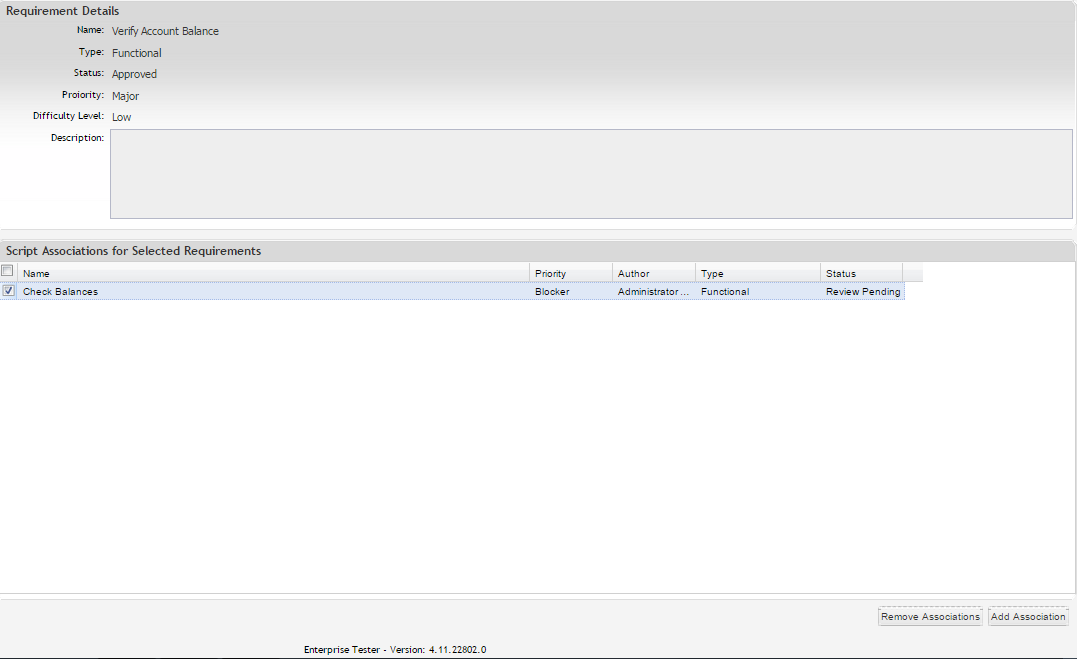
Task: Click the Low difficulty level value
Action: pos(121,117)
